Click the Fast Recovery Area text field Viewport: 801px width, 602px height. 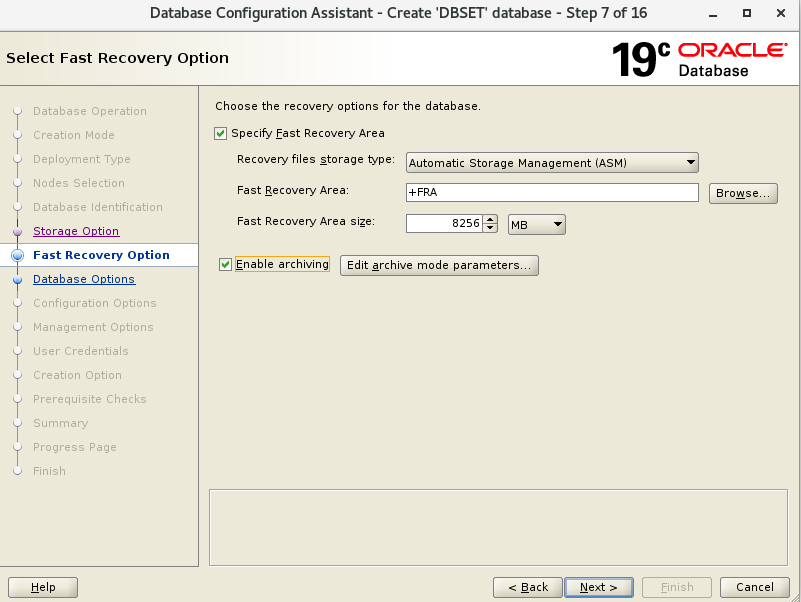552,193
